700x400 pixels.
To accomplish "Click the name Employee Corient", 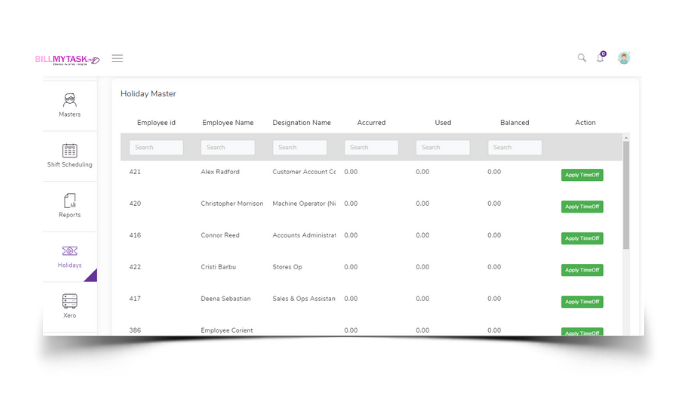I will pyautogui.click(x=227, y=330).
